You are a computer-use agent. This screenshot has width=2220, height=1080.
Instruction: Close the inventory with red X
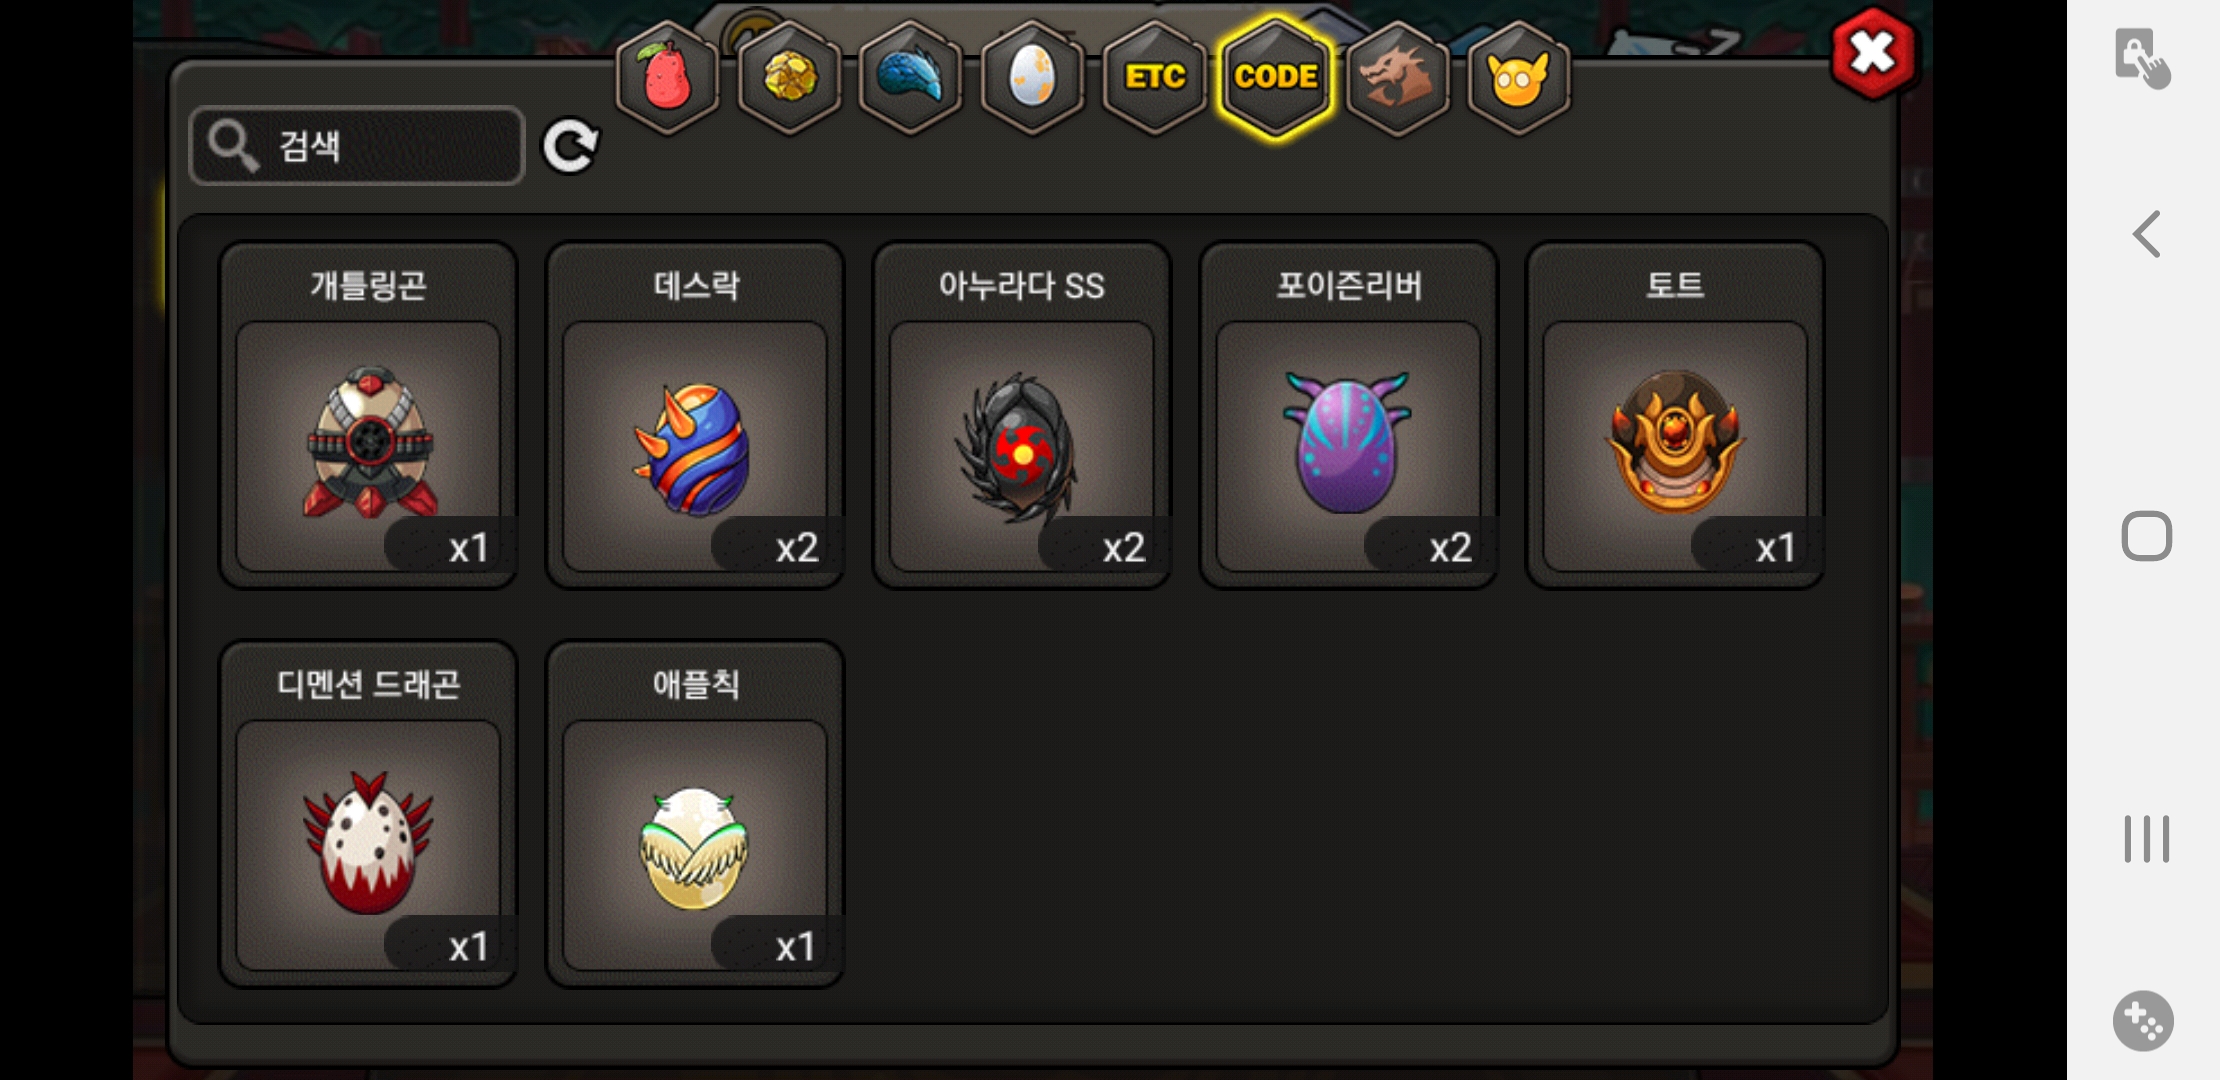[x=1873, y=53]
